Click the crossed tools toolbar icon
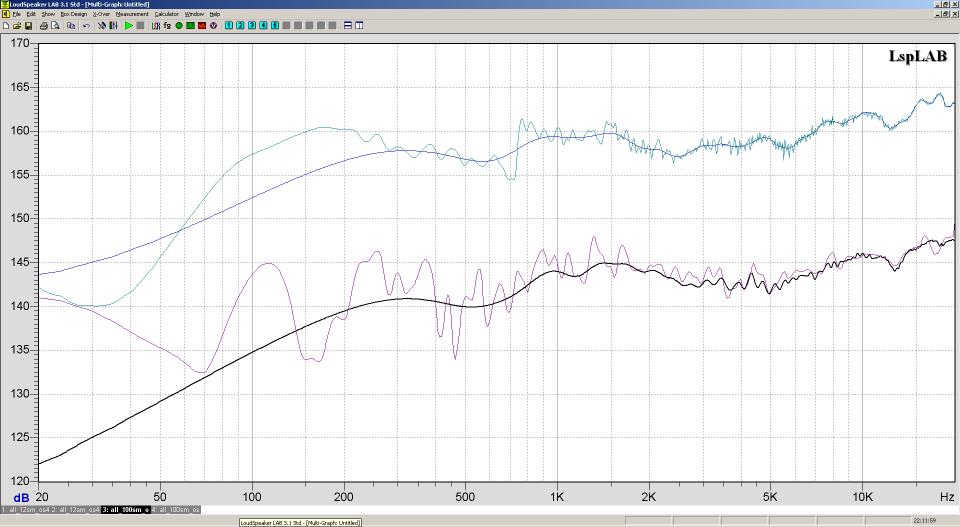The height and width of the screenshot is (527, 960). [102, 26]
